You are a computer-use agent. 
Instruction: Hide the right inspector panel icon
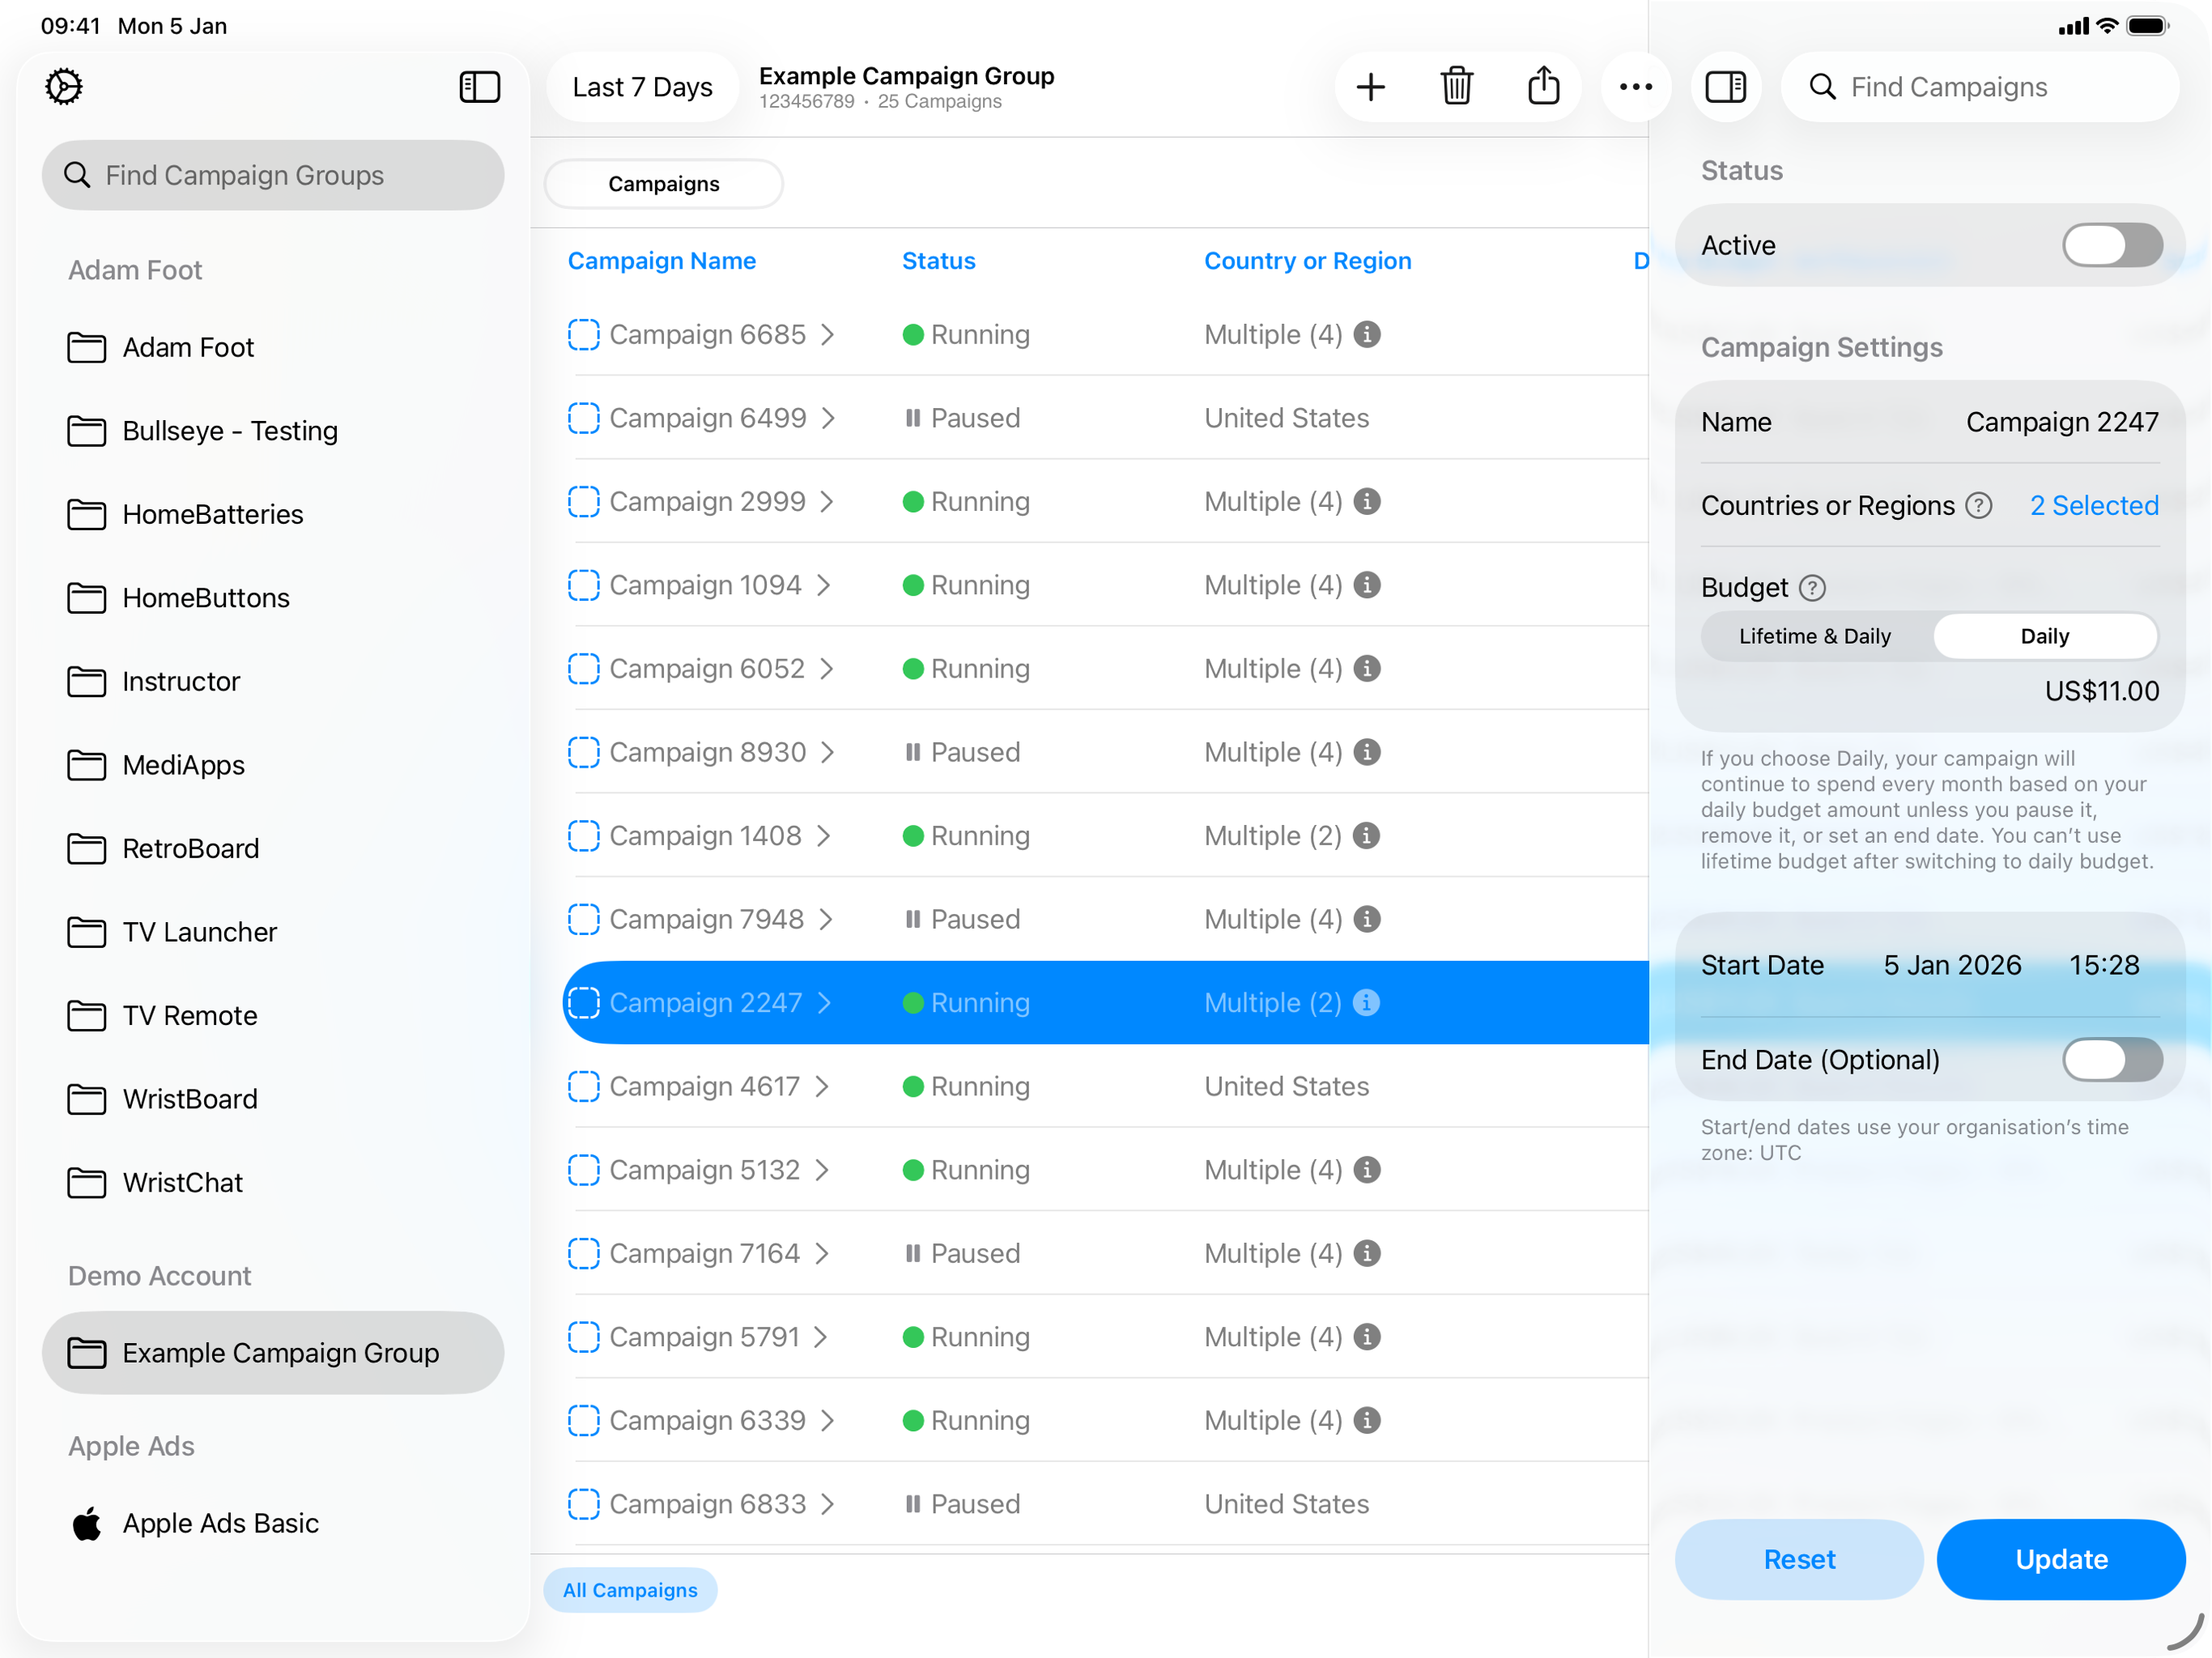click(x=1725, y=87)
